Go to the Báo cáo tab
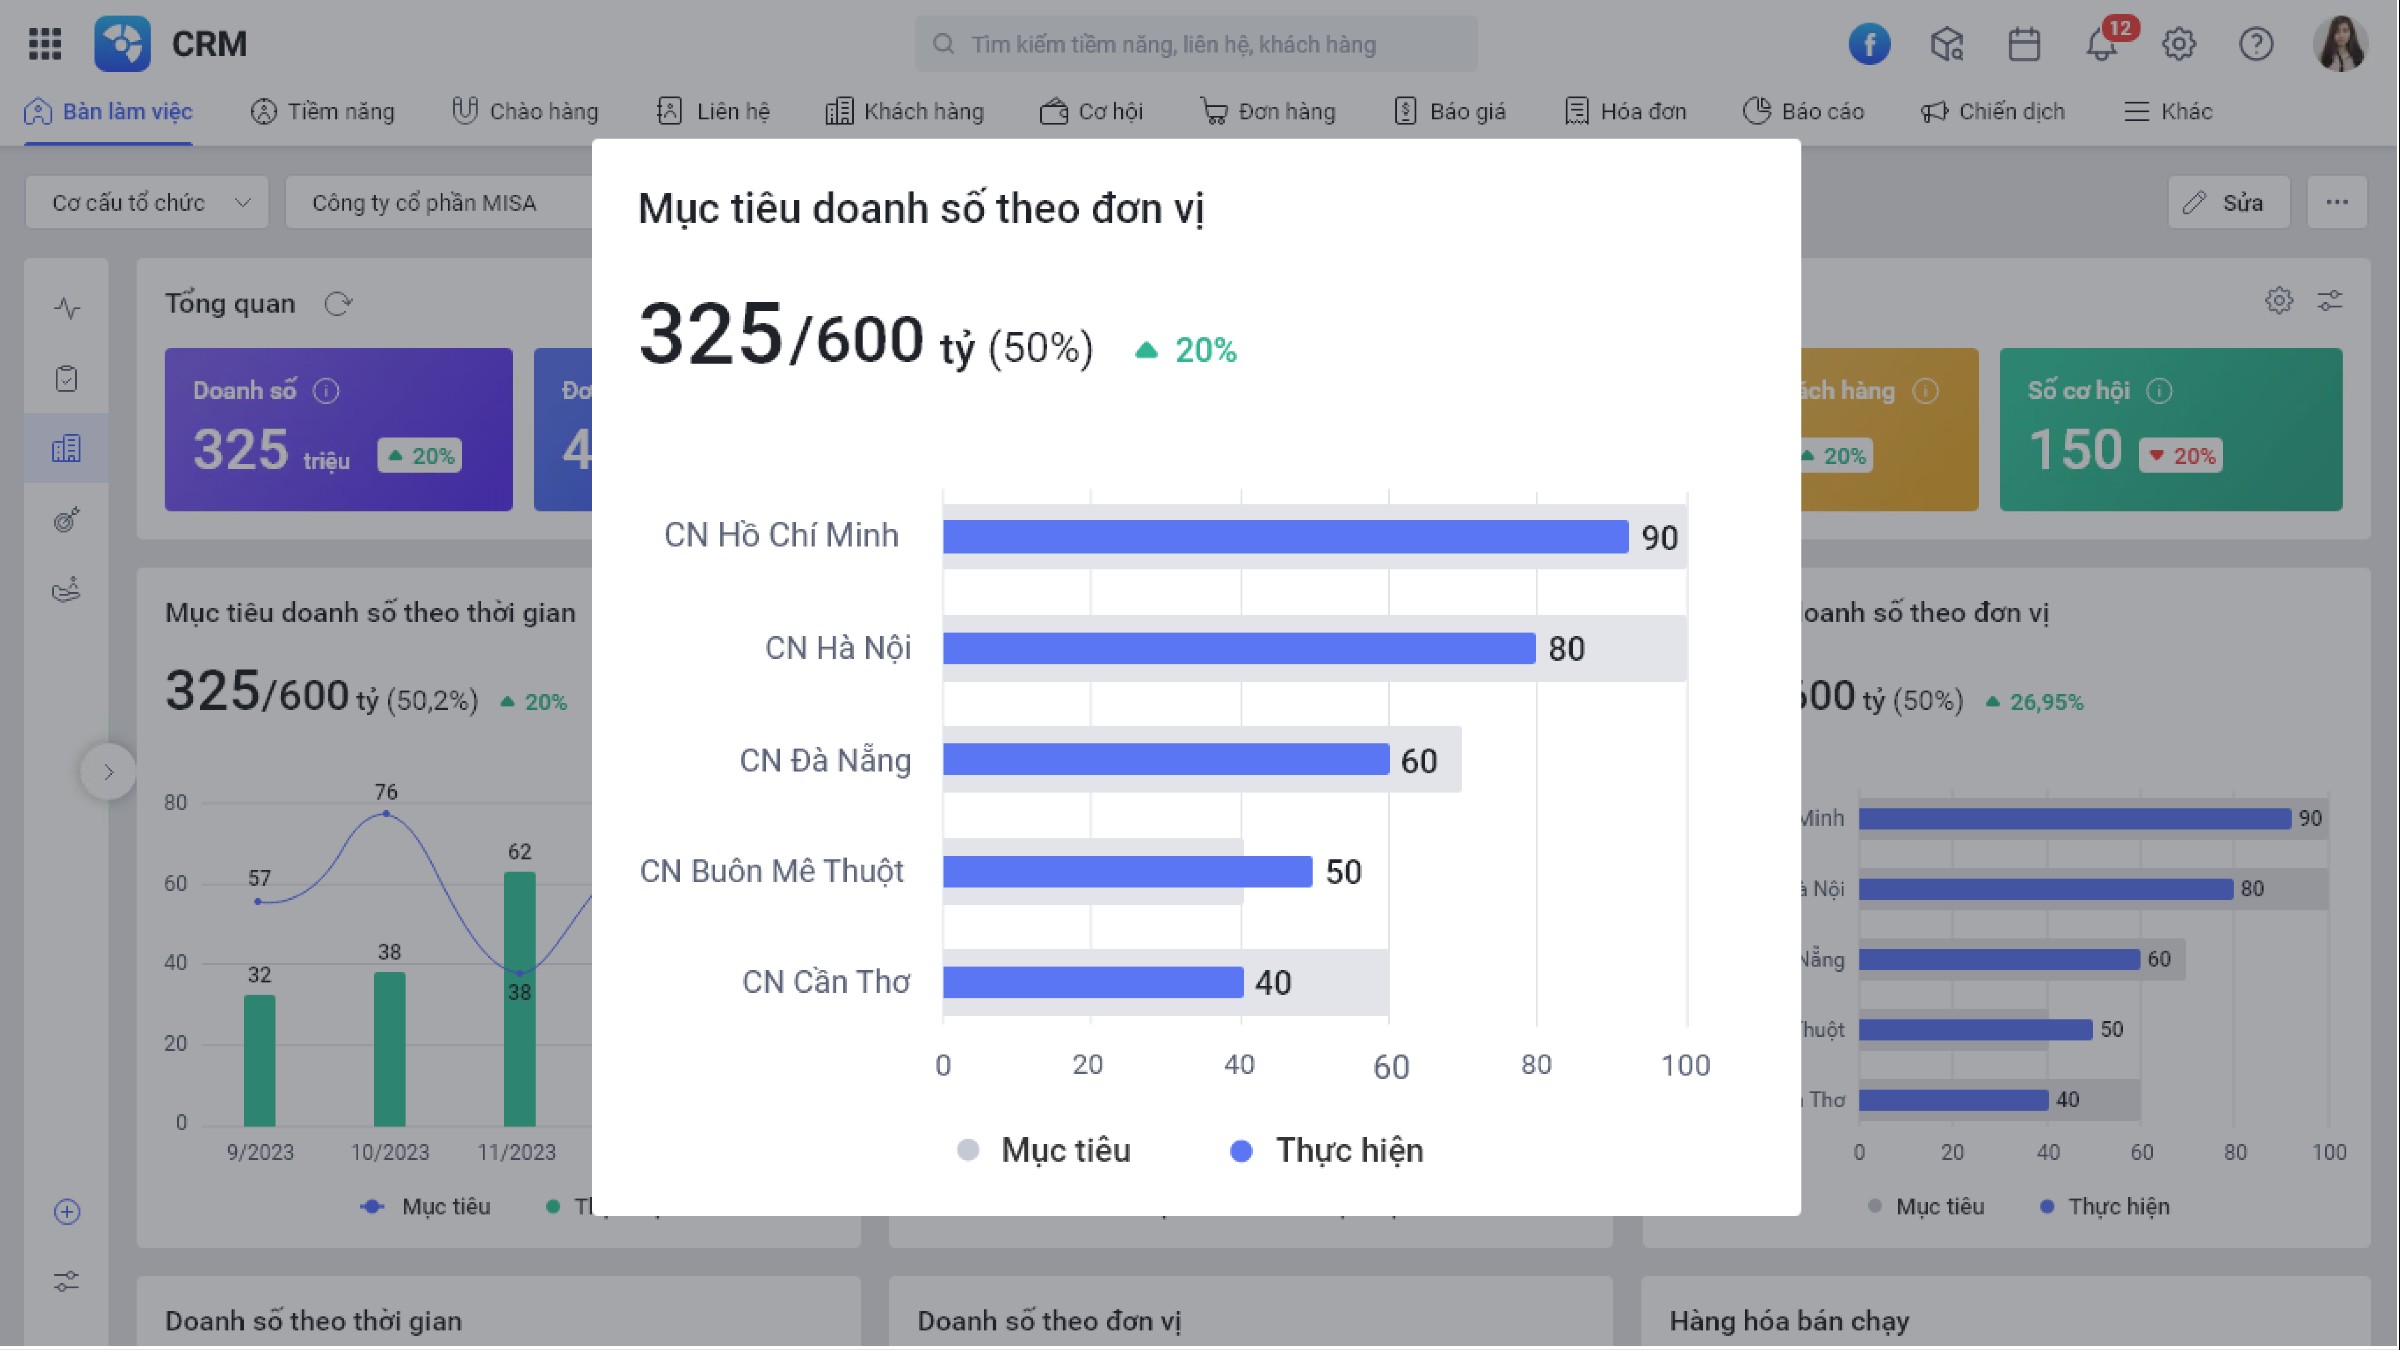Image resolution: width=2400 pixels, height=1350 pixels. click(1803, 111)
